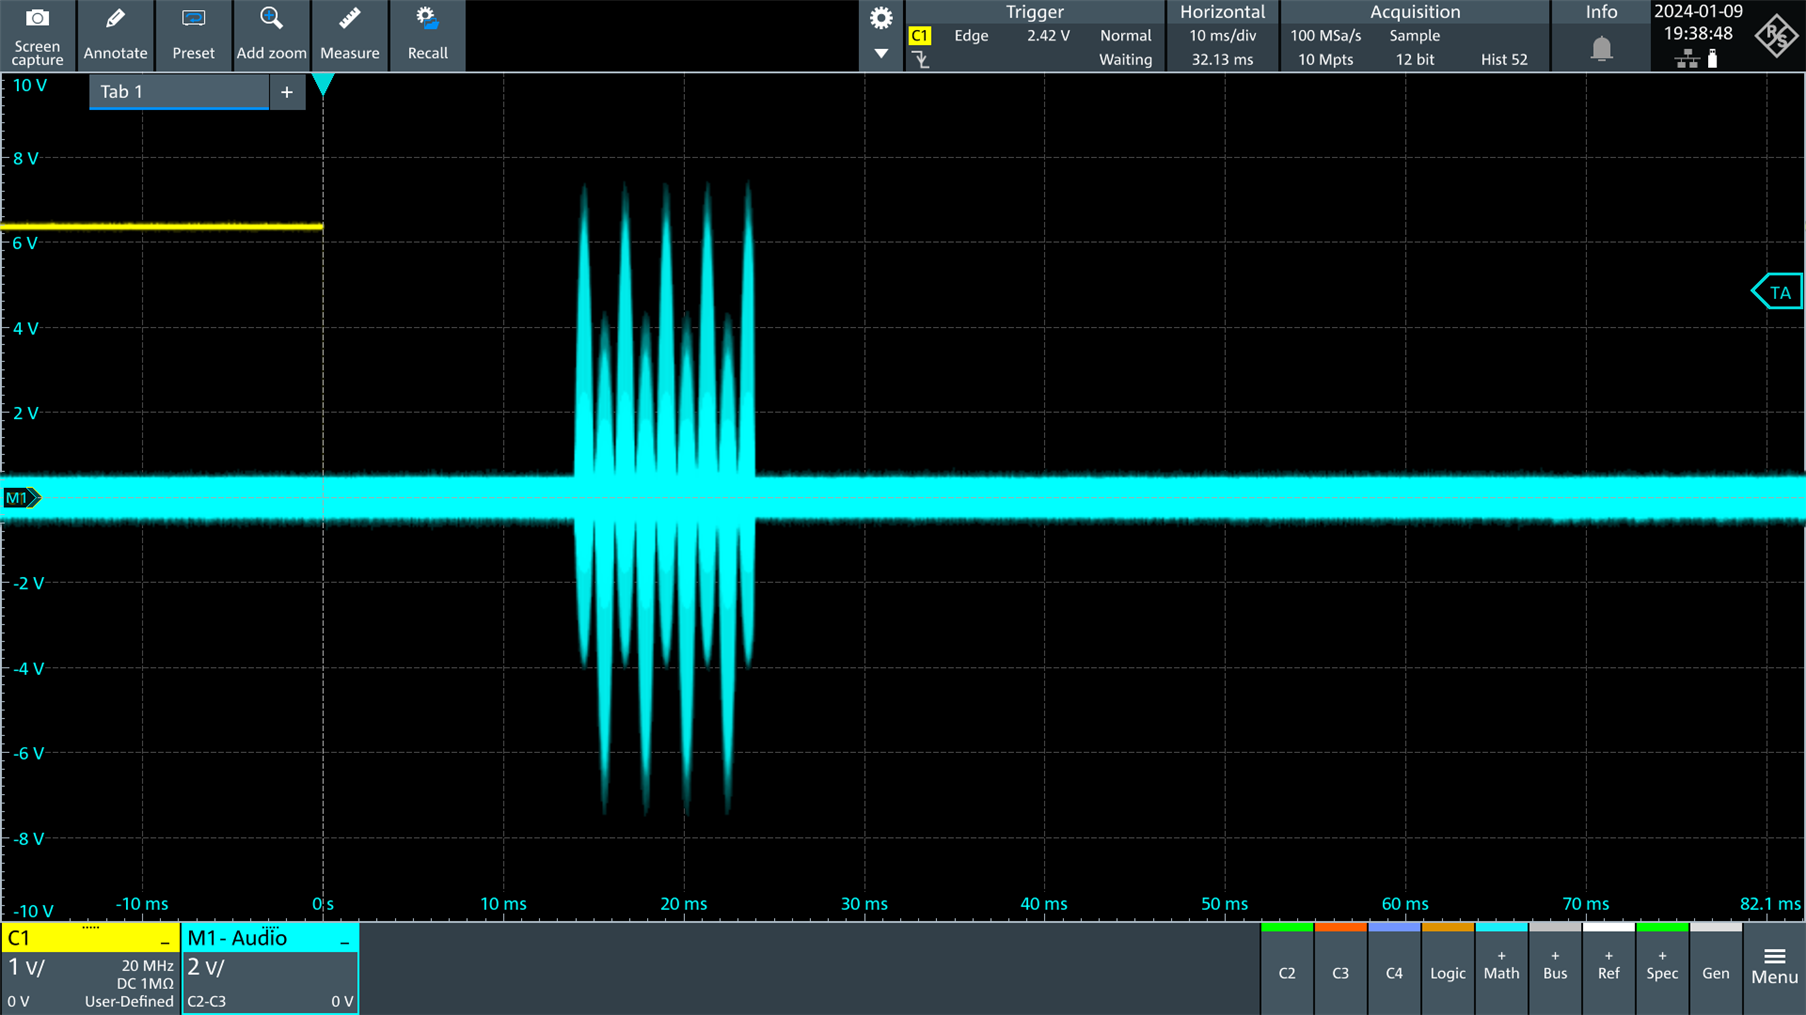Image resolution: width=1806 pixels, height=1015 pixels.
Task: Click the 2.42 V trigger level value
Action: (1048, 35)
